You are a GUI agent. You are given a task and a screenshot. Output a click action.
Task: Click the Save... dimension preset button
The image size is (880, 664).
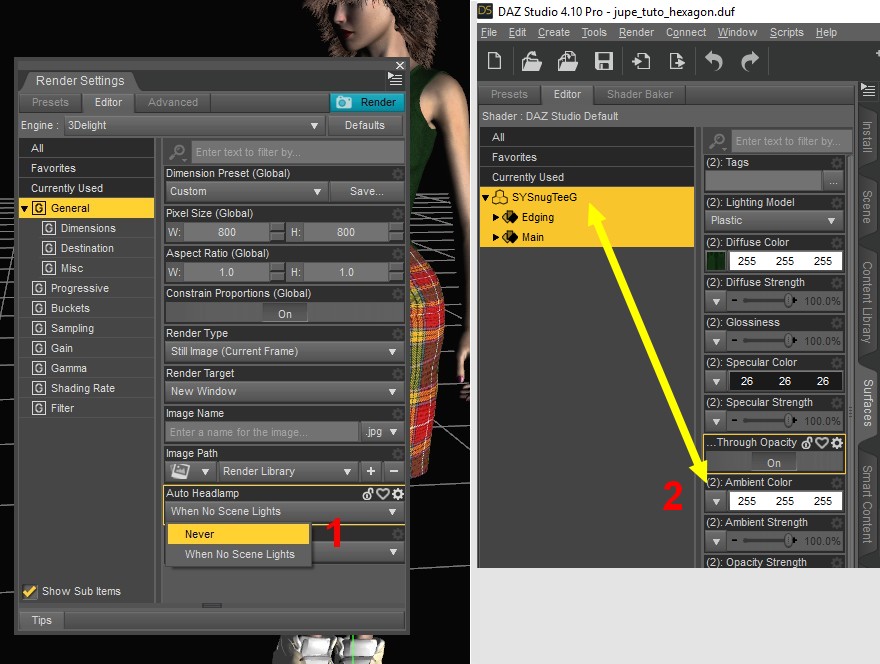click(366, 191)
